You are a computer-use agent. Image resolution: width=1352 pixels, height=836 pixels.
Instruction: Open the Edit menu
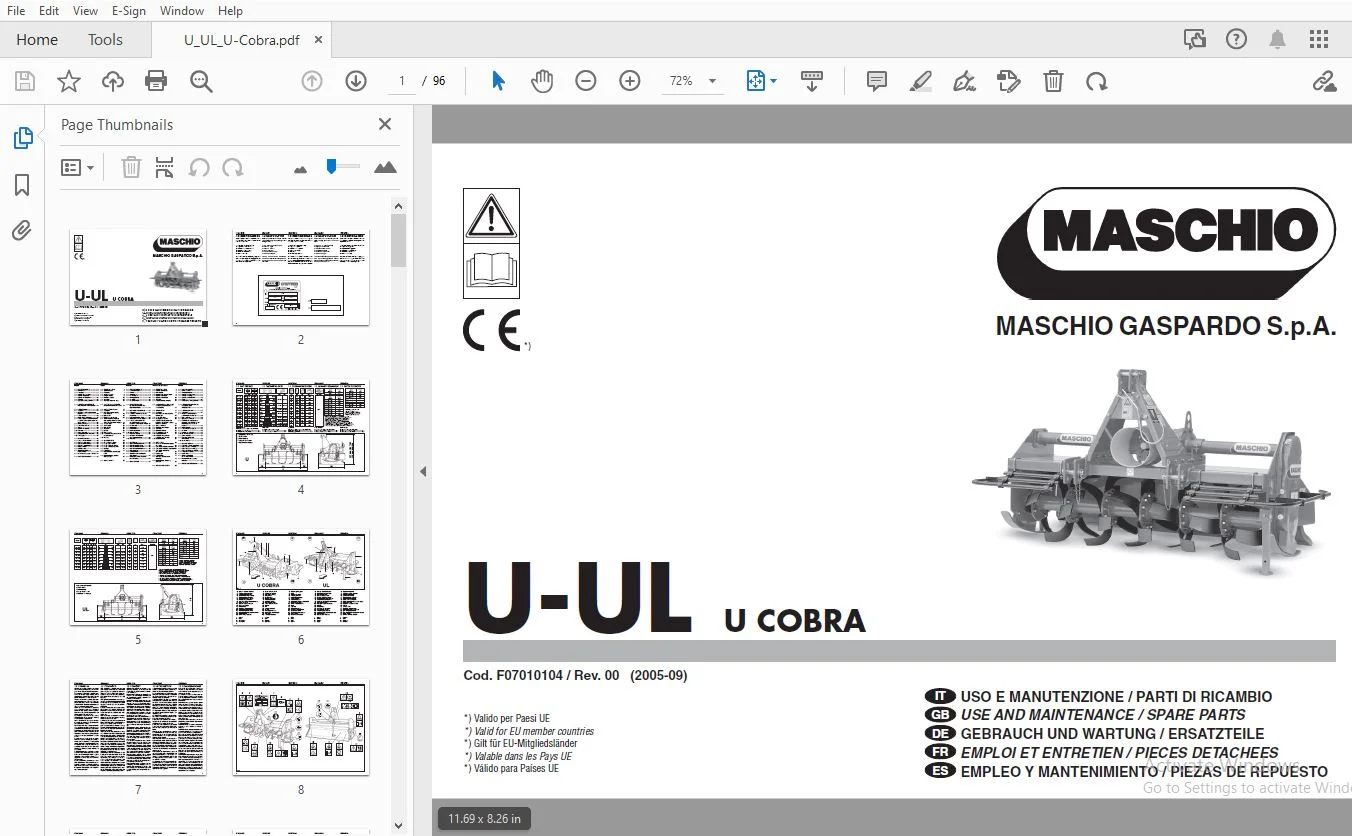[x=49, y=10]
